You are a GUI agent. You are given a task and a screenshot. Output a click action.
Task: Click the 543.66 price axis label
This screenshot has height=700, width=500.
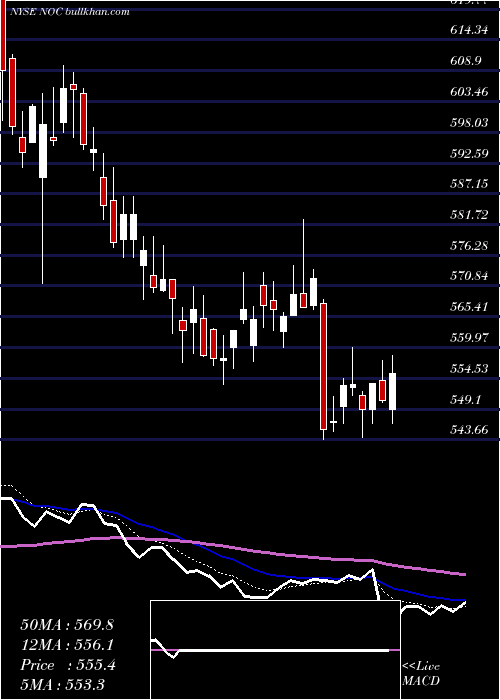(x=468, y=430)
